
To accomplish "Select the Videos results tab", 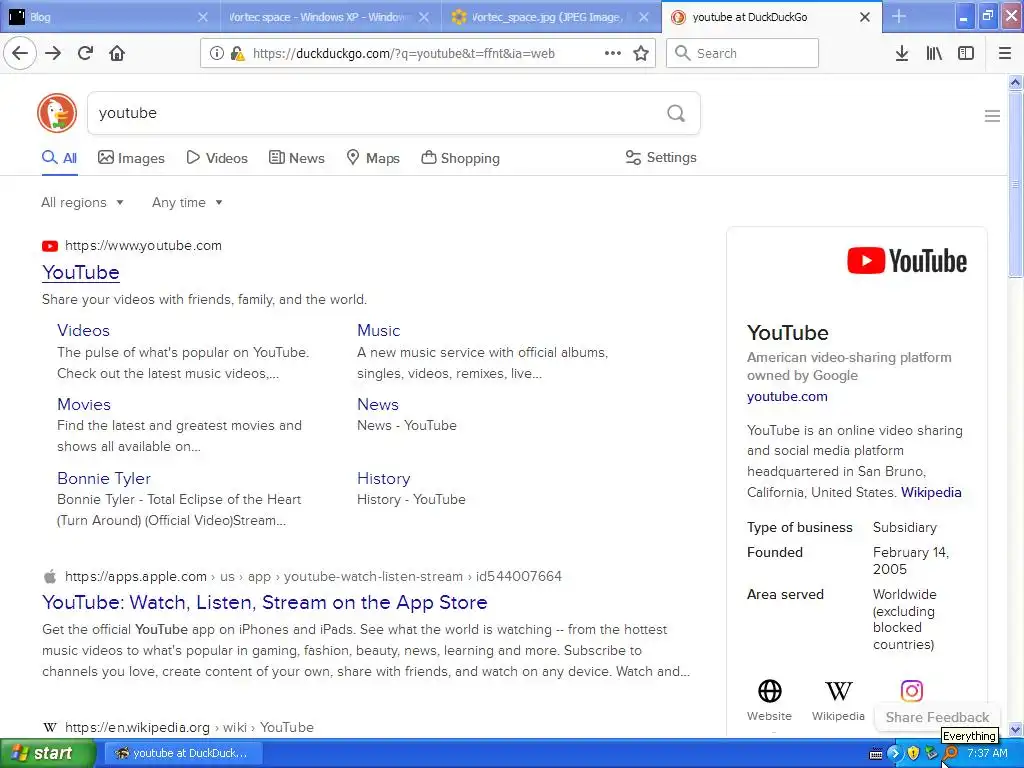I will [x=217, y=158].
